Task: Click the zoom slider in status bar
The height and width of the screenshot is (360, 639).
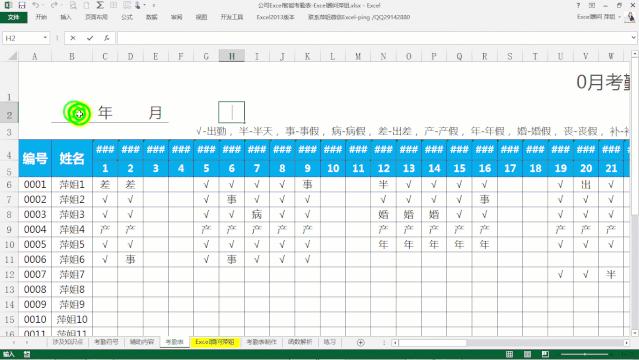Action: (x=585, y=354)
